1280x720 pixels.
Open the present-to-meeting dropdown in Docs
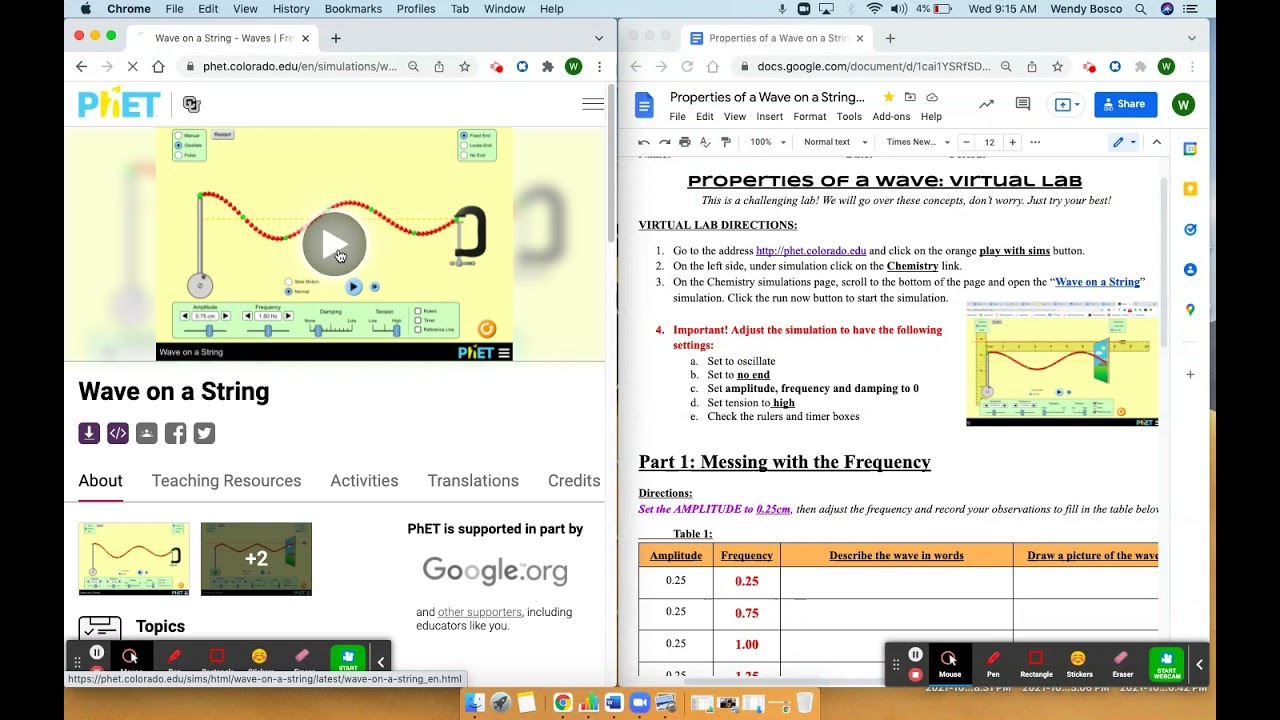pyautogui.click(x=1065, y=104)
